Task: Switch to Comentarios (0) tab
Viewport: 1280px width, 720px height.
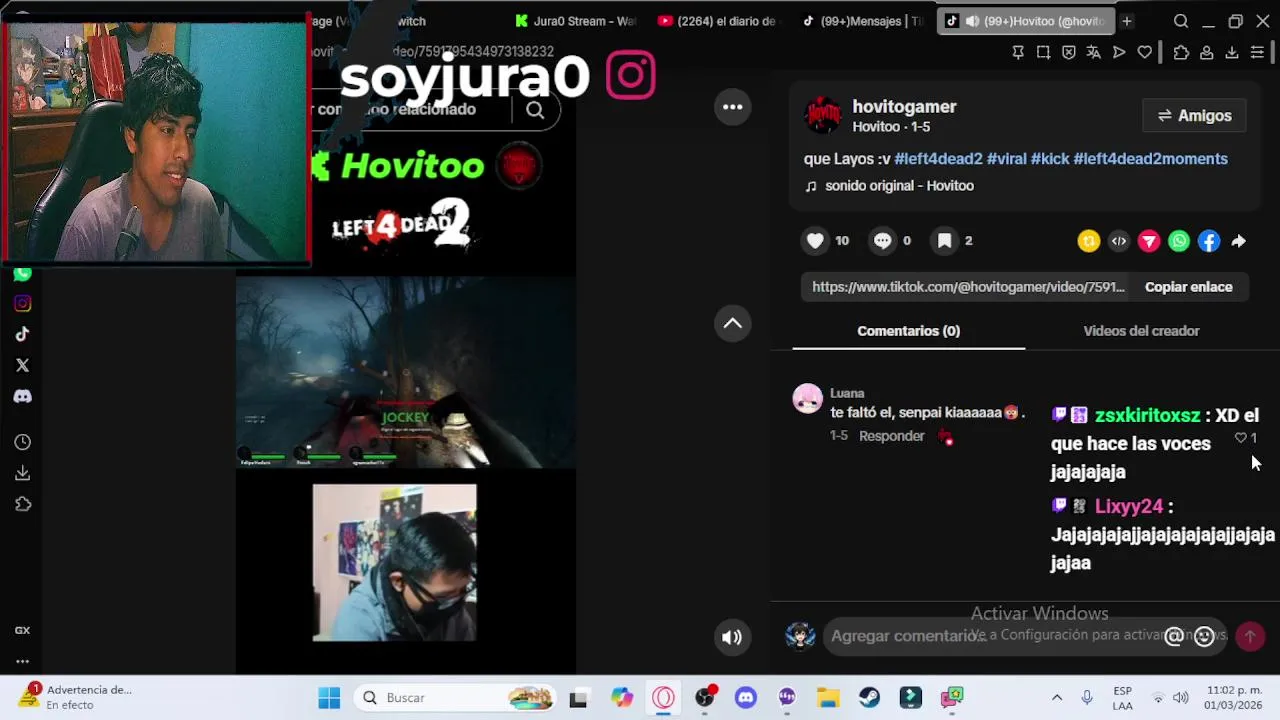Action: pyautogui.click(x=908, y=331)
